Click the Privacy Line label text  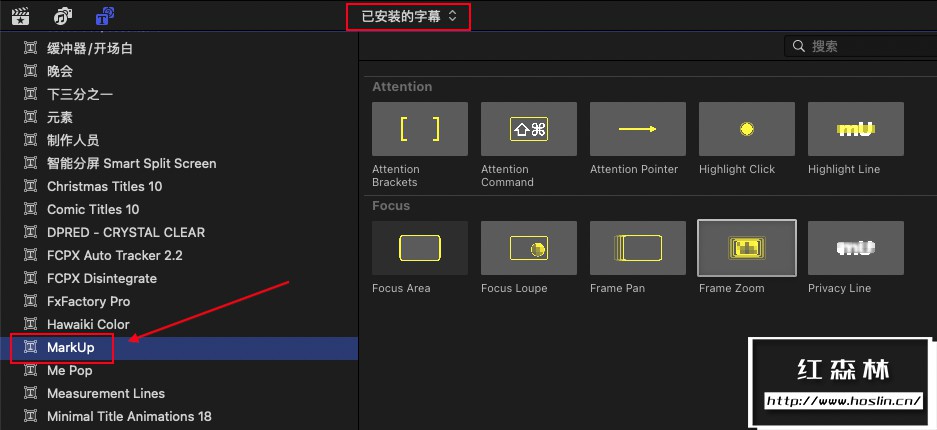coord(839,288)
